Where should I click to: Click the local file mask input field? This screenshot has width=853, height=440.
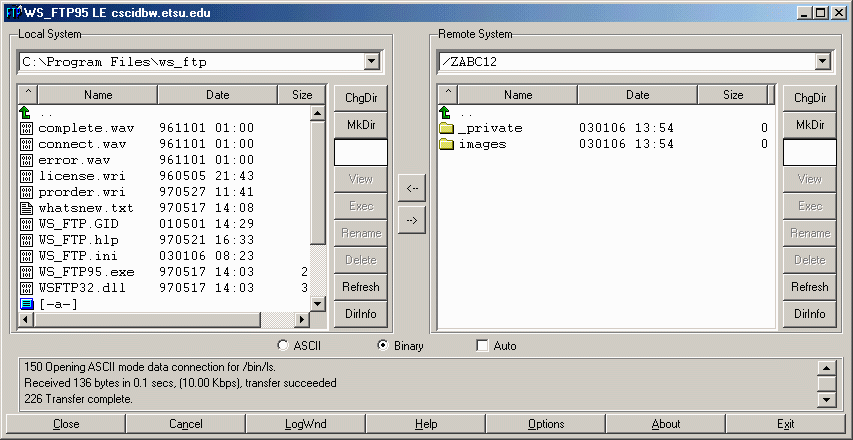[x=360, y=152]
